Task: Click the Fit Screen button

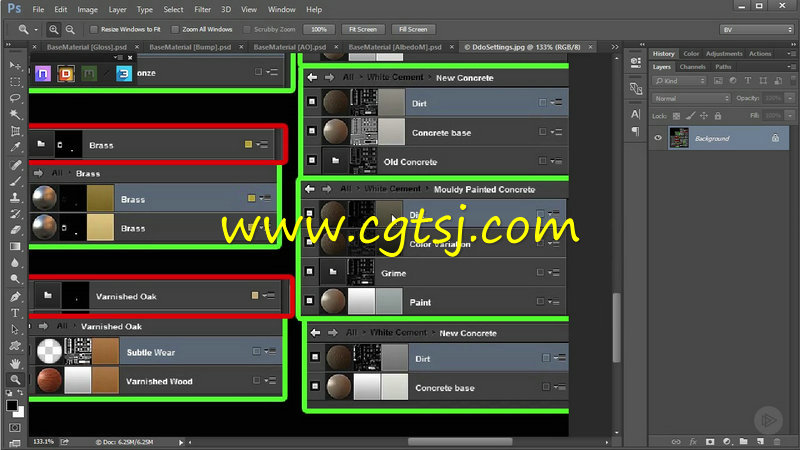Action: click(363, 30)
